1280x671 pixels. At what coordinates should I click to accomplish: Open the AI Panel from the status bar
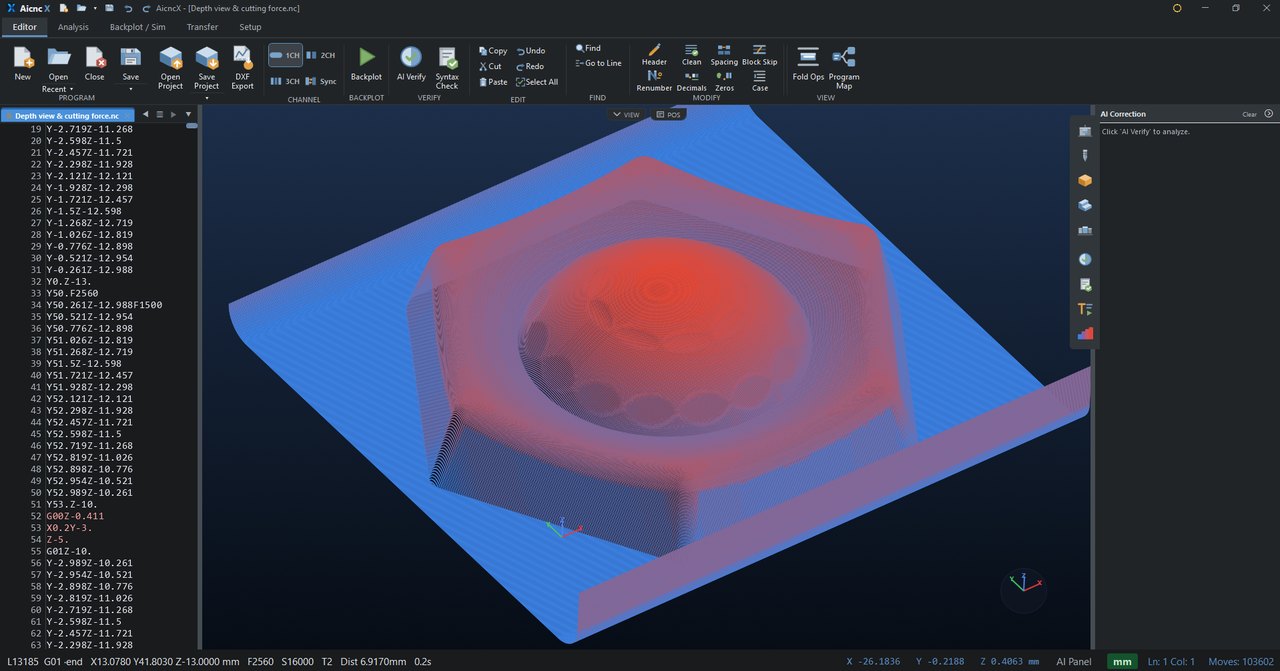tap(1075, 661)
